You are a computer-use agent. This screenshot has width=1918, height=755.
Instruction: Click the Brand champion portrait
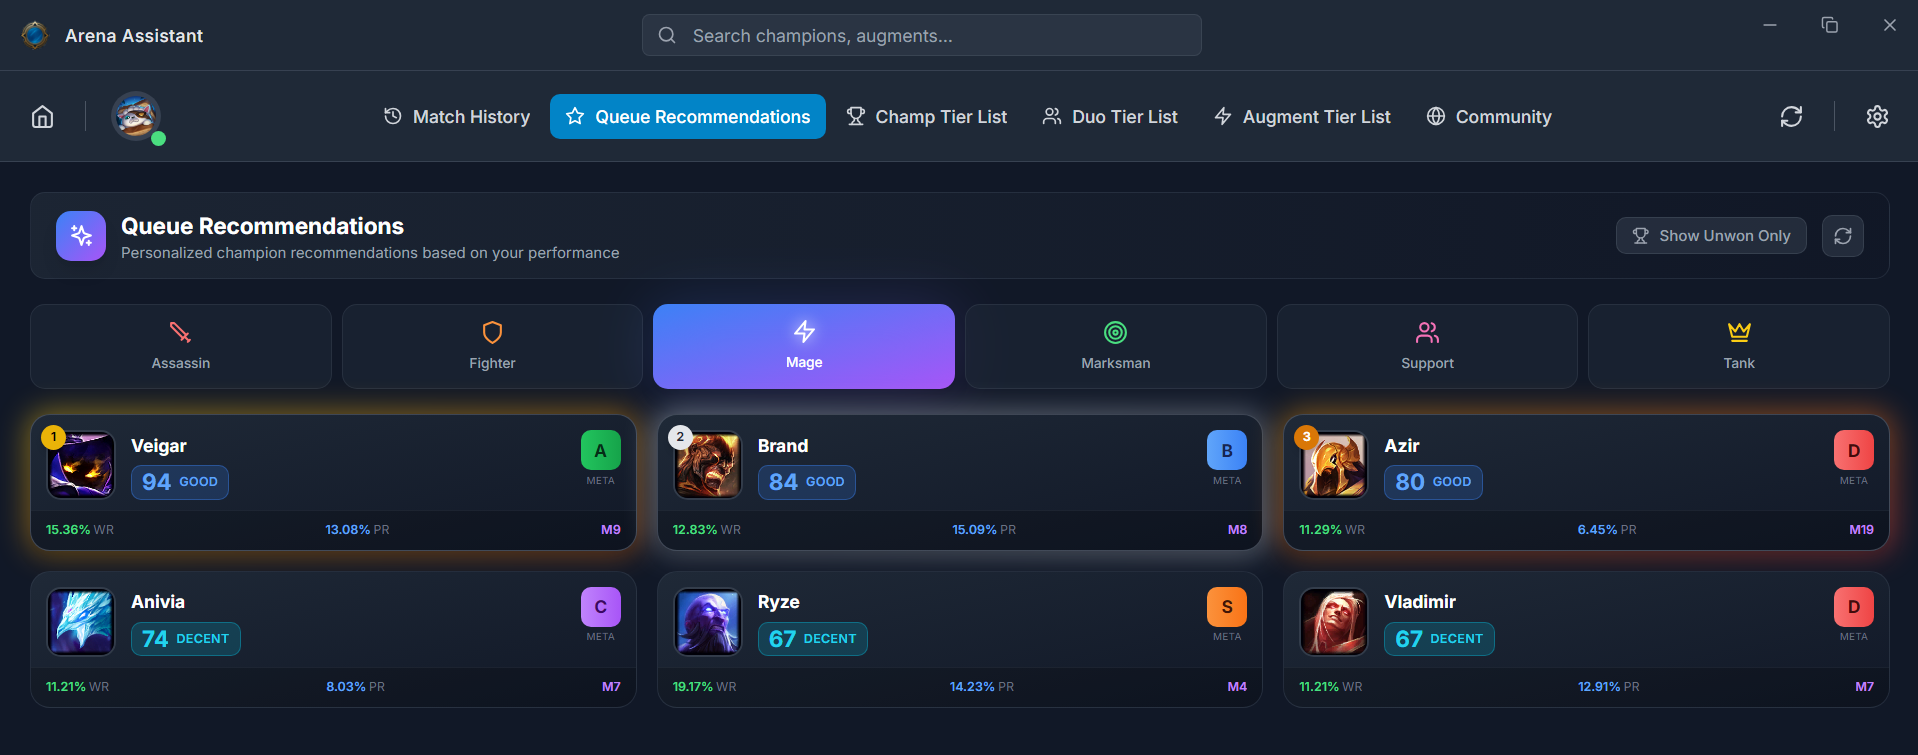click(708, 465)
